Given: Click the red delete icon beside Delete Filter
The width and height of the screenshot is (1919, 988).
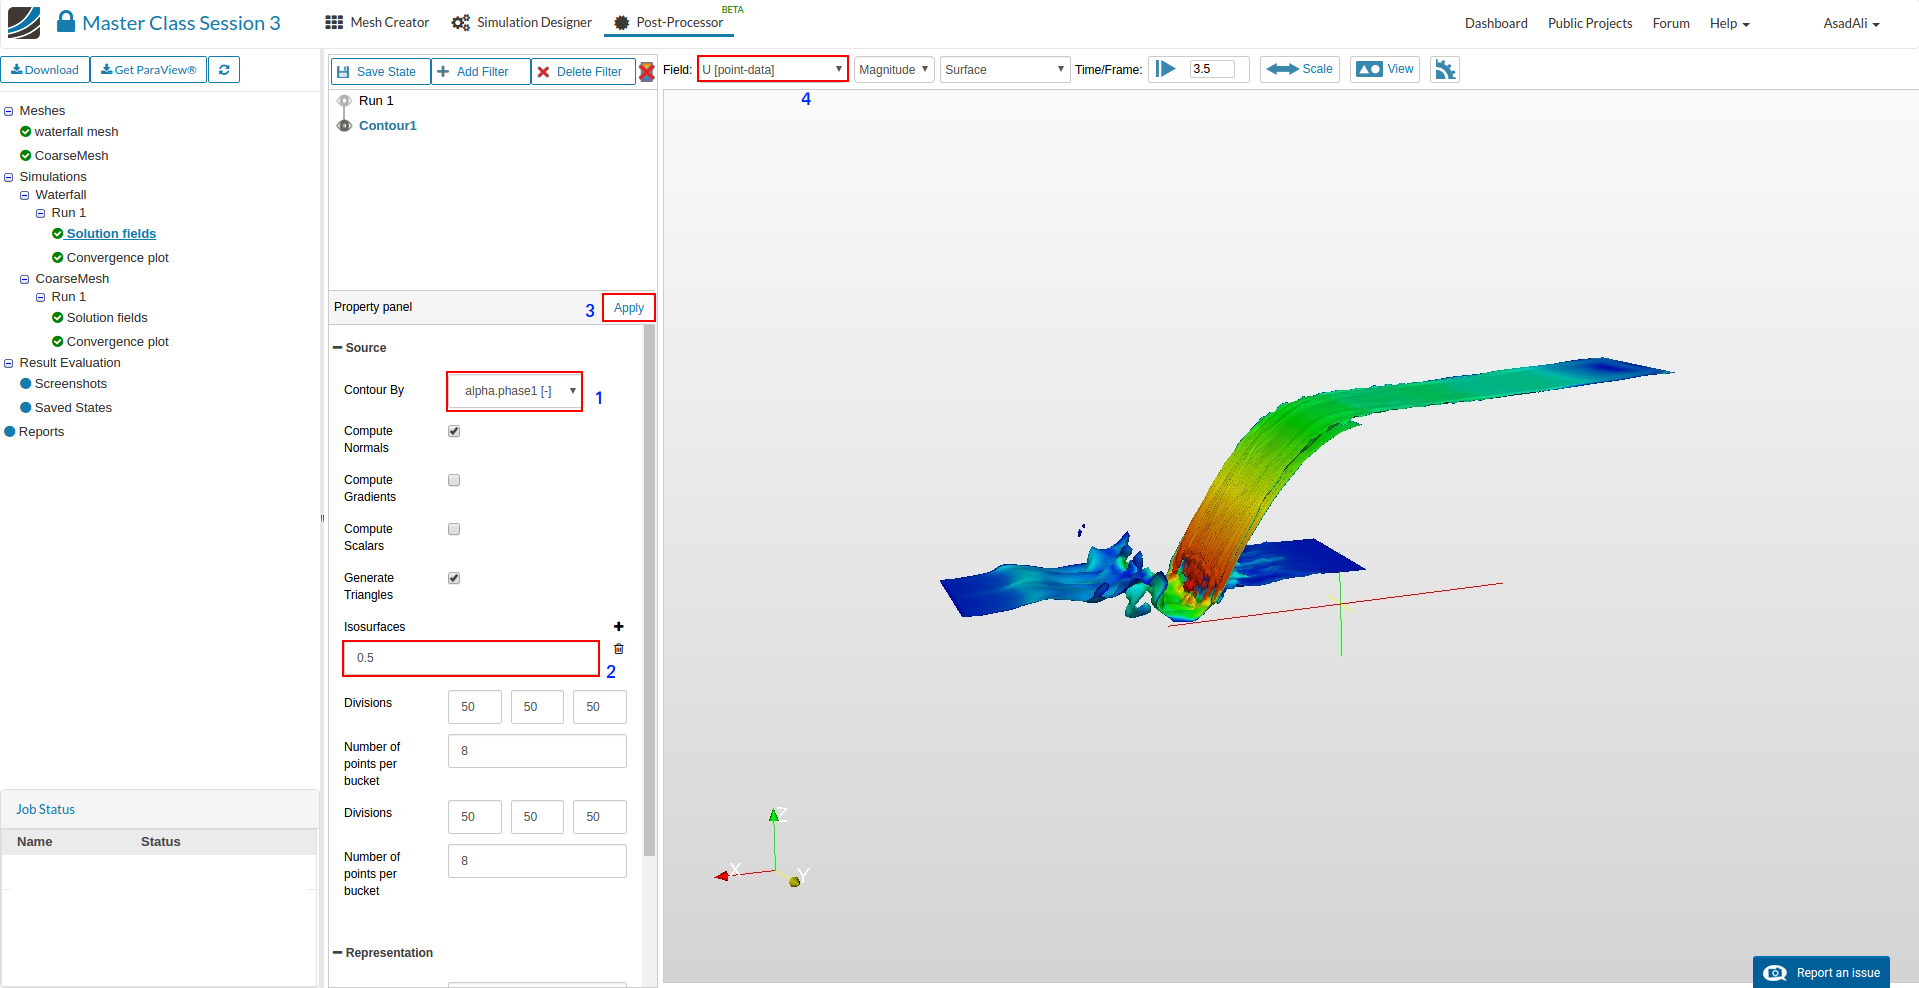Looking at the screenshot, I should [x=647, y=71].
